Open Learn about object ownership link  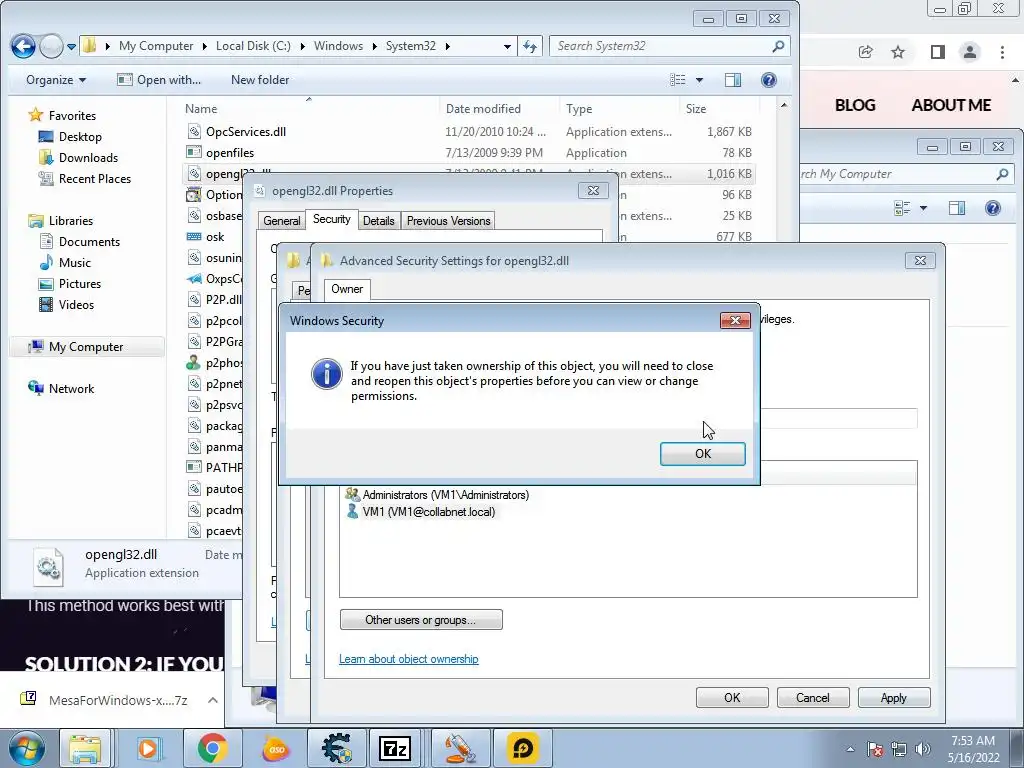409,659
